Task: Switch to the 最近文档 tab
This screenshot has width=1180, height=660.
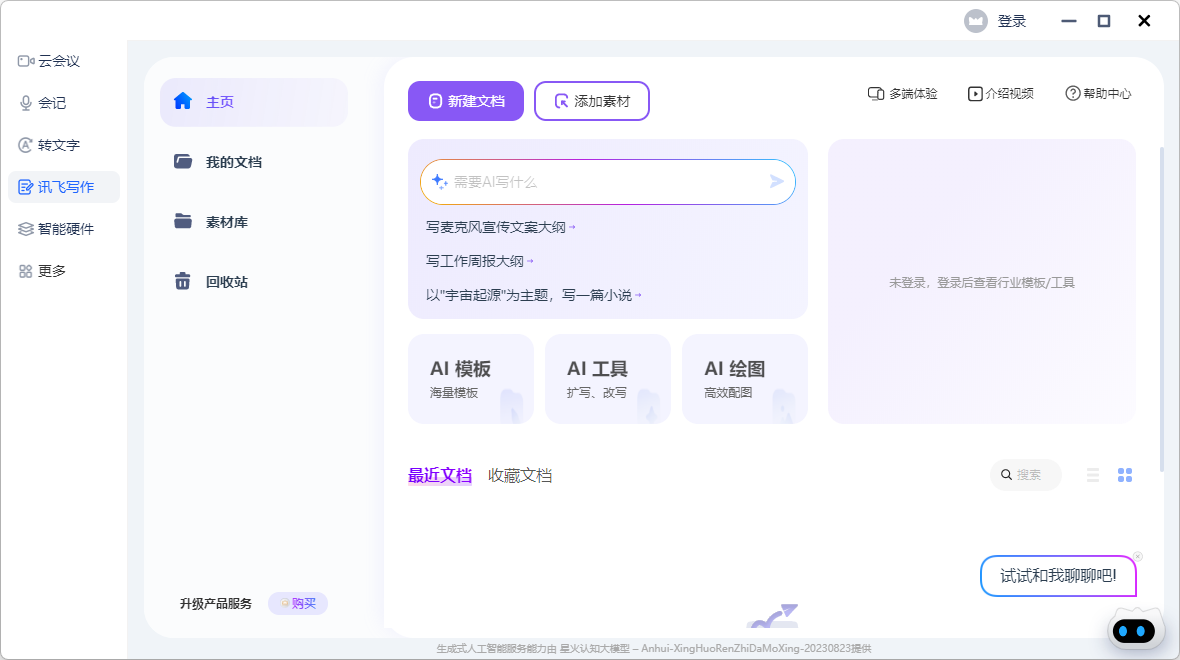Action: coord(439,476)
